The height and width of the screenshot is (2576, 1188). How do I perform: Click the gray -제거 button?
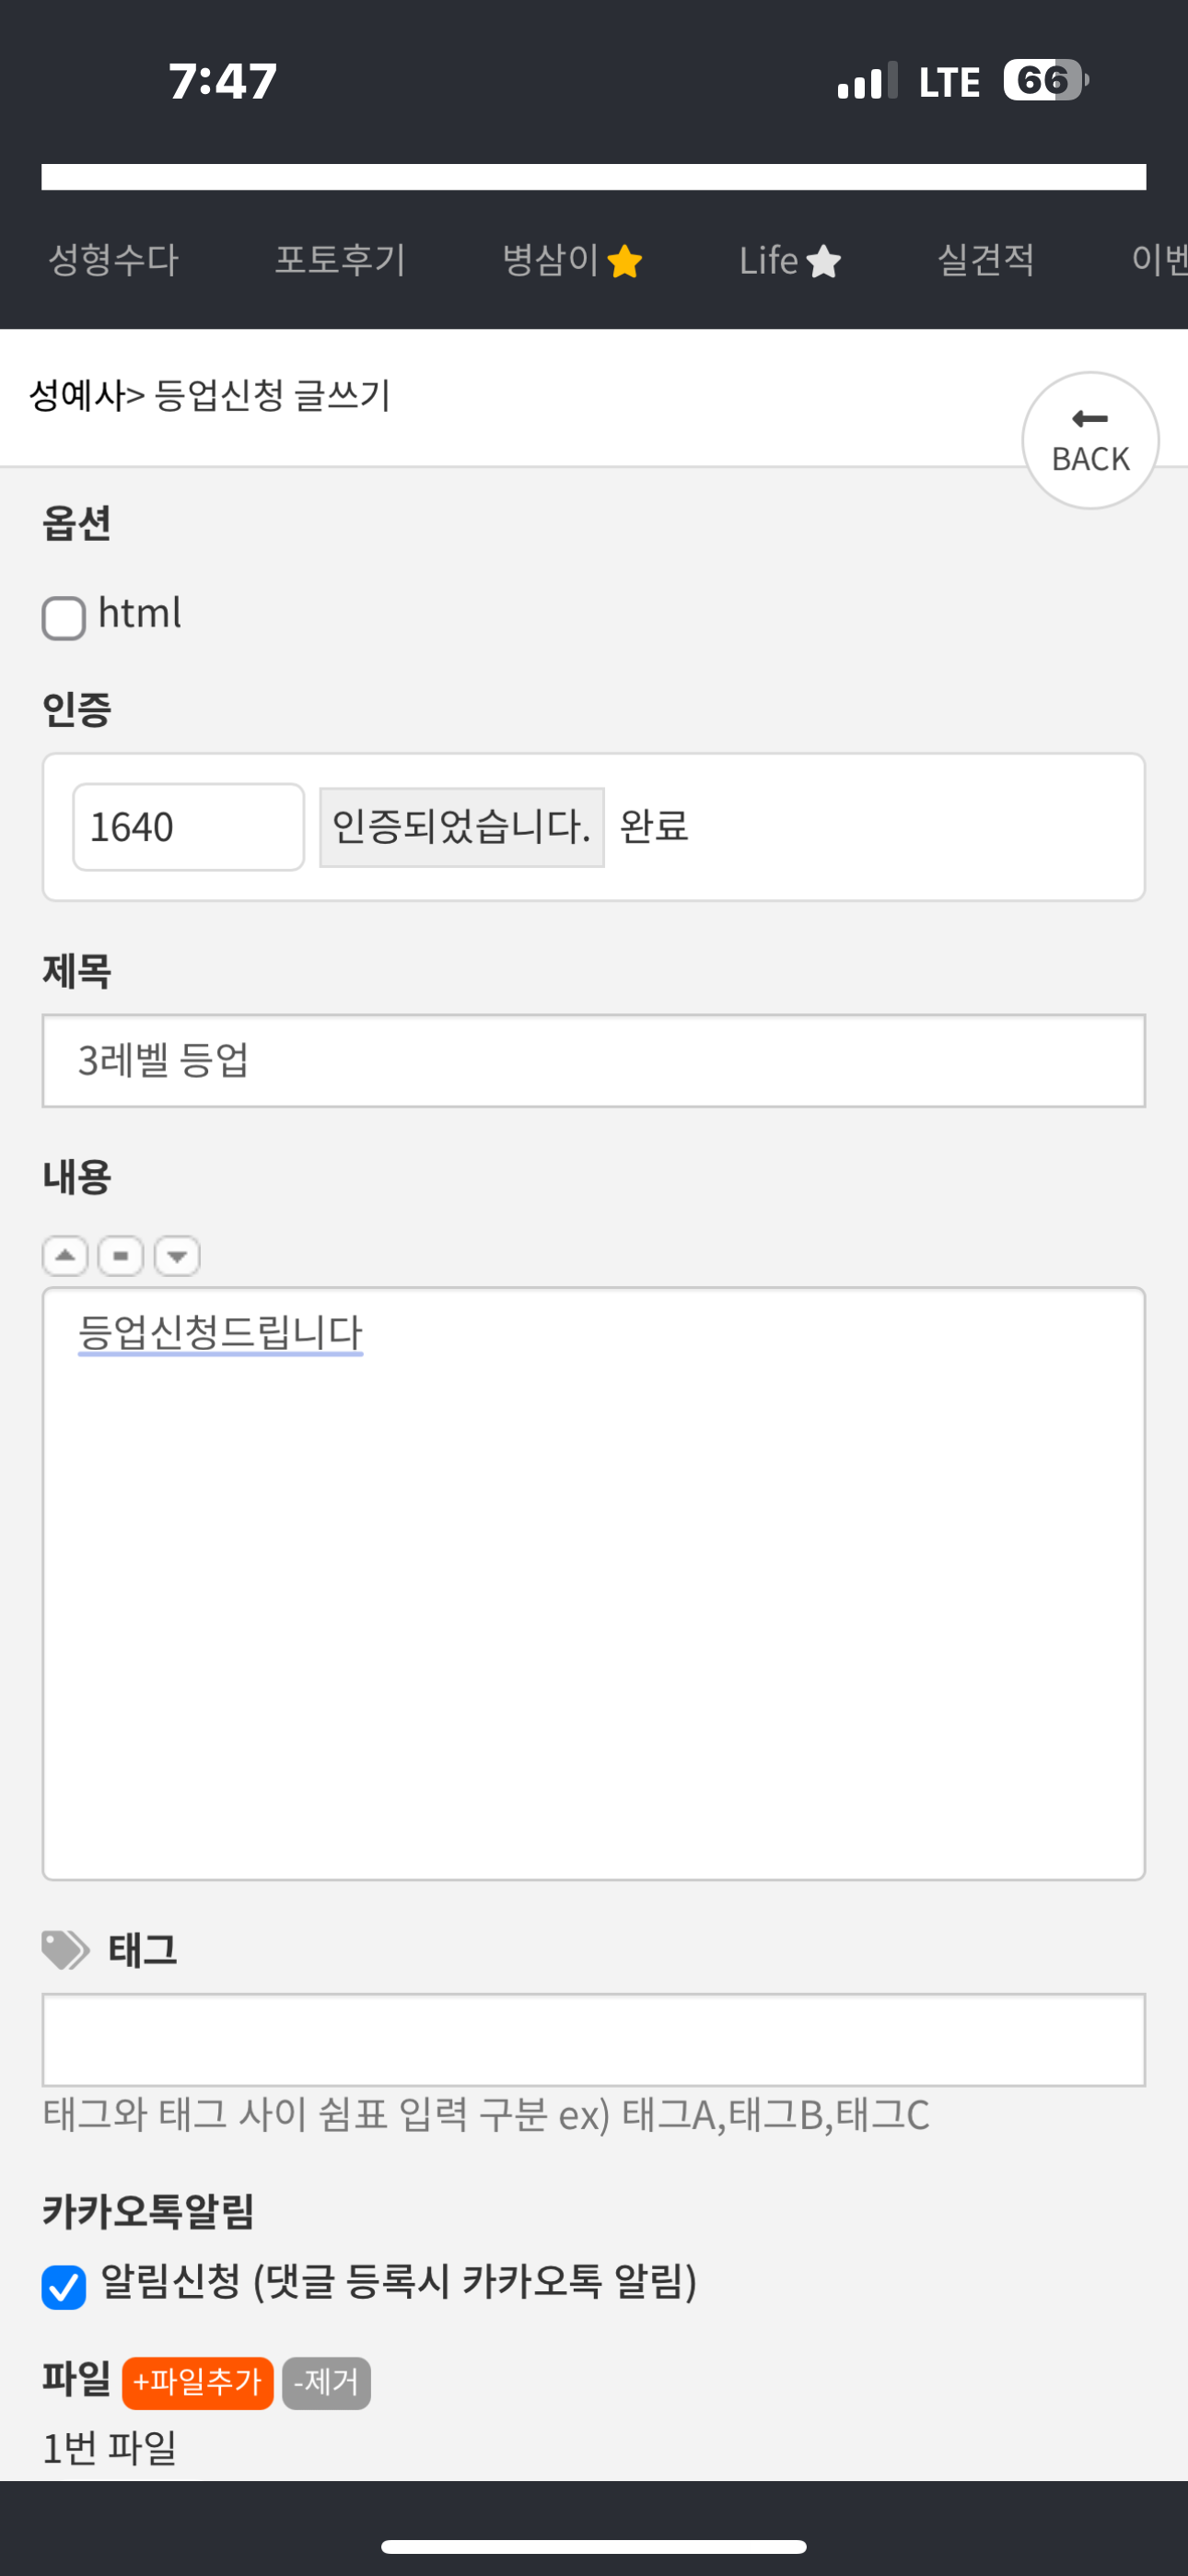coord(327,2383)
